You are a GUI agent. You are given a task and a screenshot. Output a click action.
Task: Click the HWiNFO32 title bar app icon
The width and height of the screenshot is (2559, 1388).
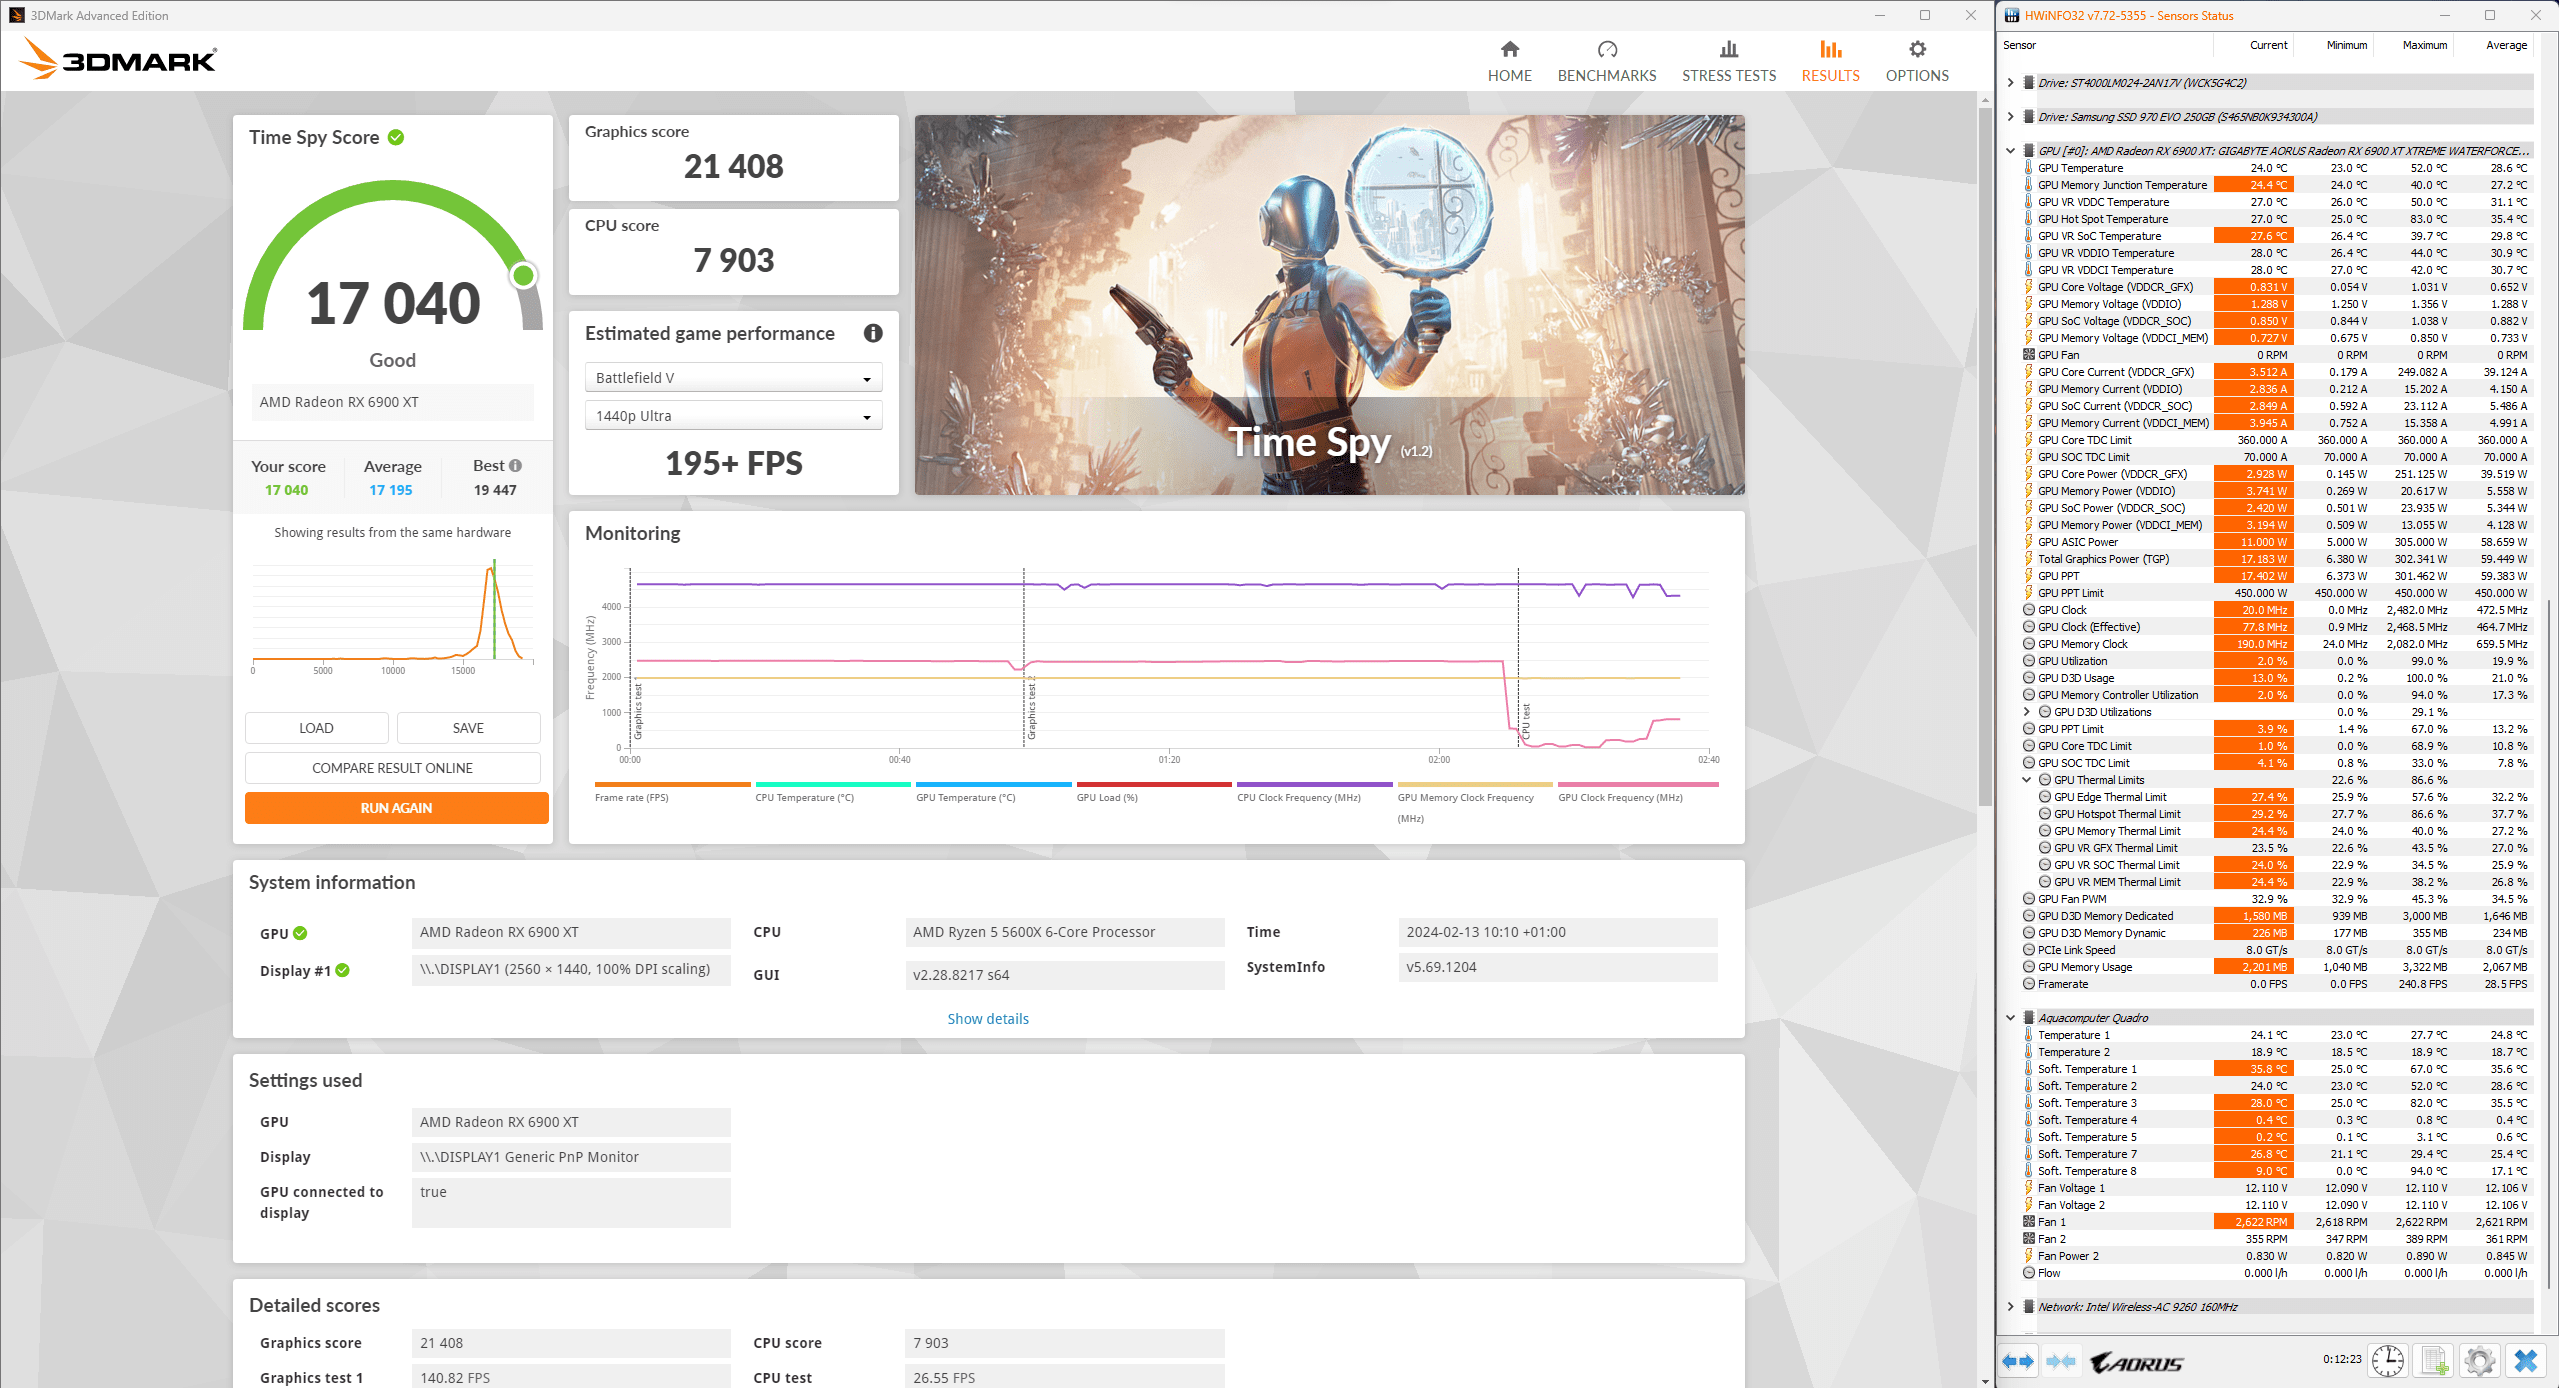(x=2012, y=15)
